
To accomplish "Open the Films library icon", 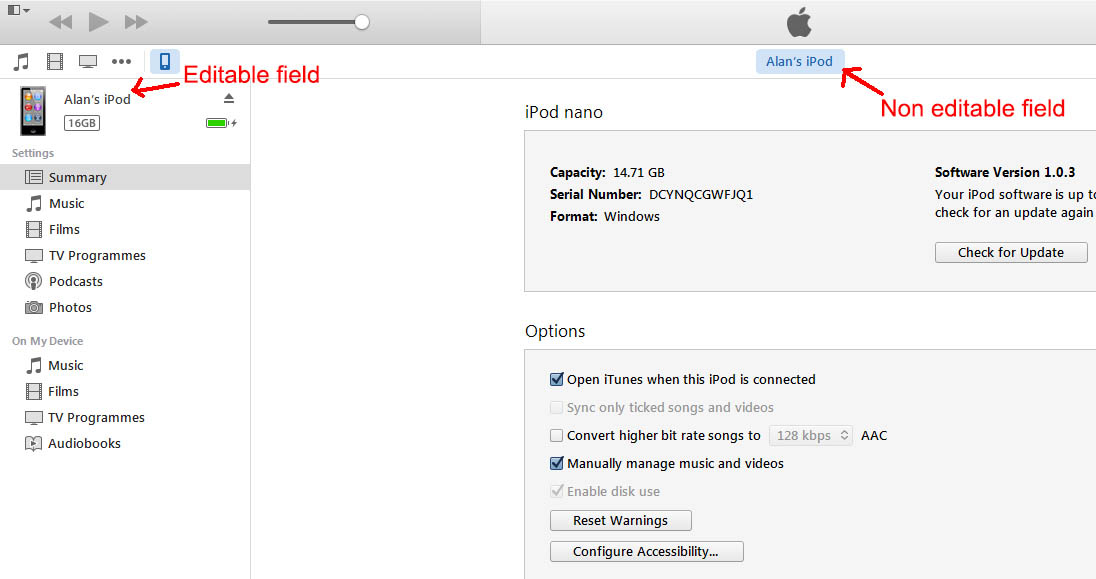I will (x=55, y=62).
